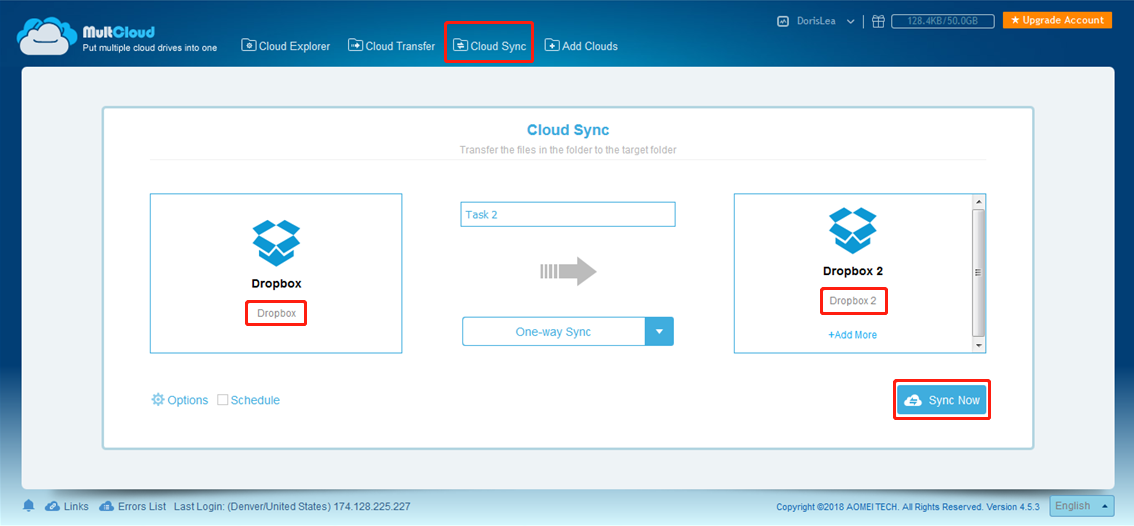The height and width of the screenshot is (526, 1134).
Task: Click the account icon beside DorisLea
Action: click(783, 21)
